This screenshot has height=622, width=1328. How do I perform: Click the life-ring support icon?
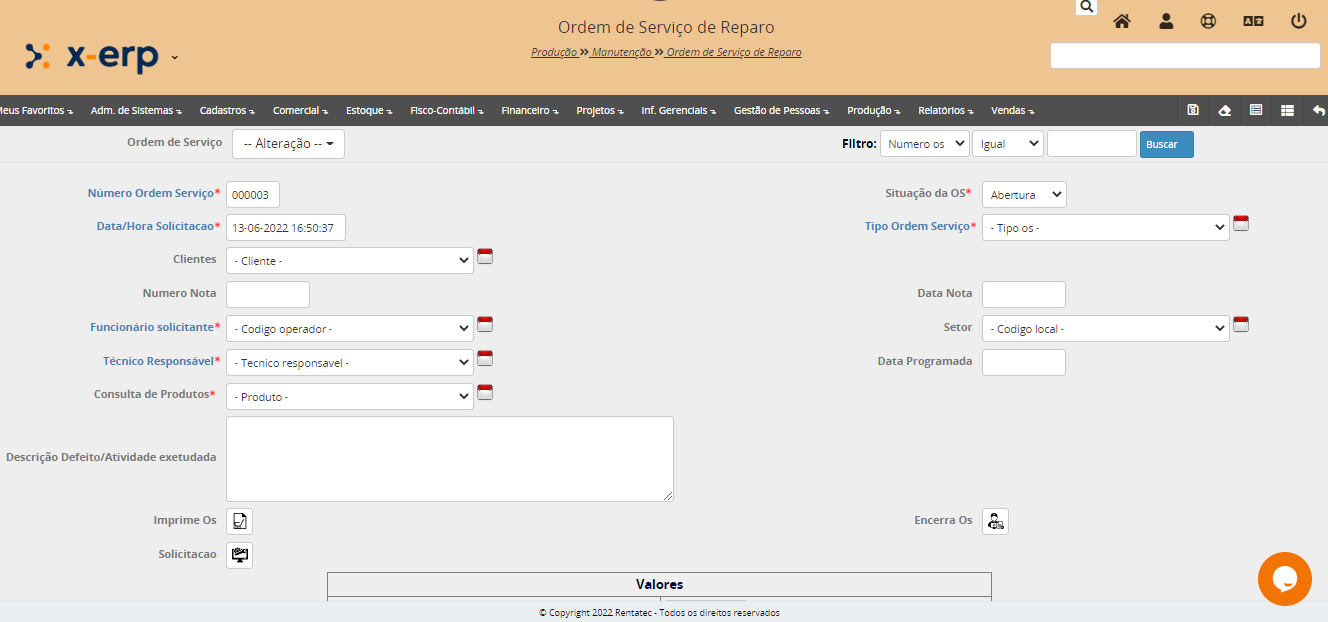[x=1208, y=21]
